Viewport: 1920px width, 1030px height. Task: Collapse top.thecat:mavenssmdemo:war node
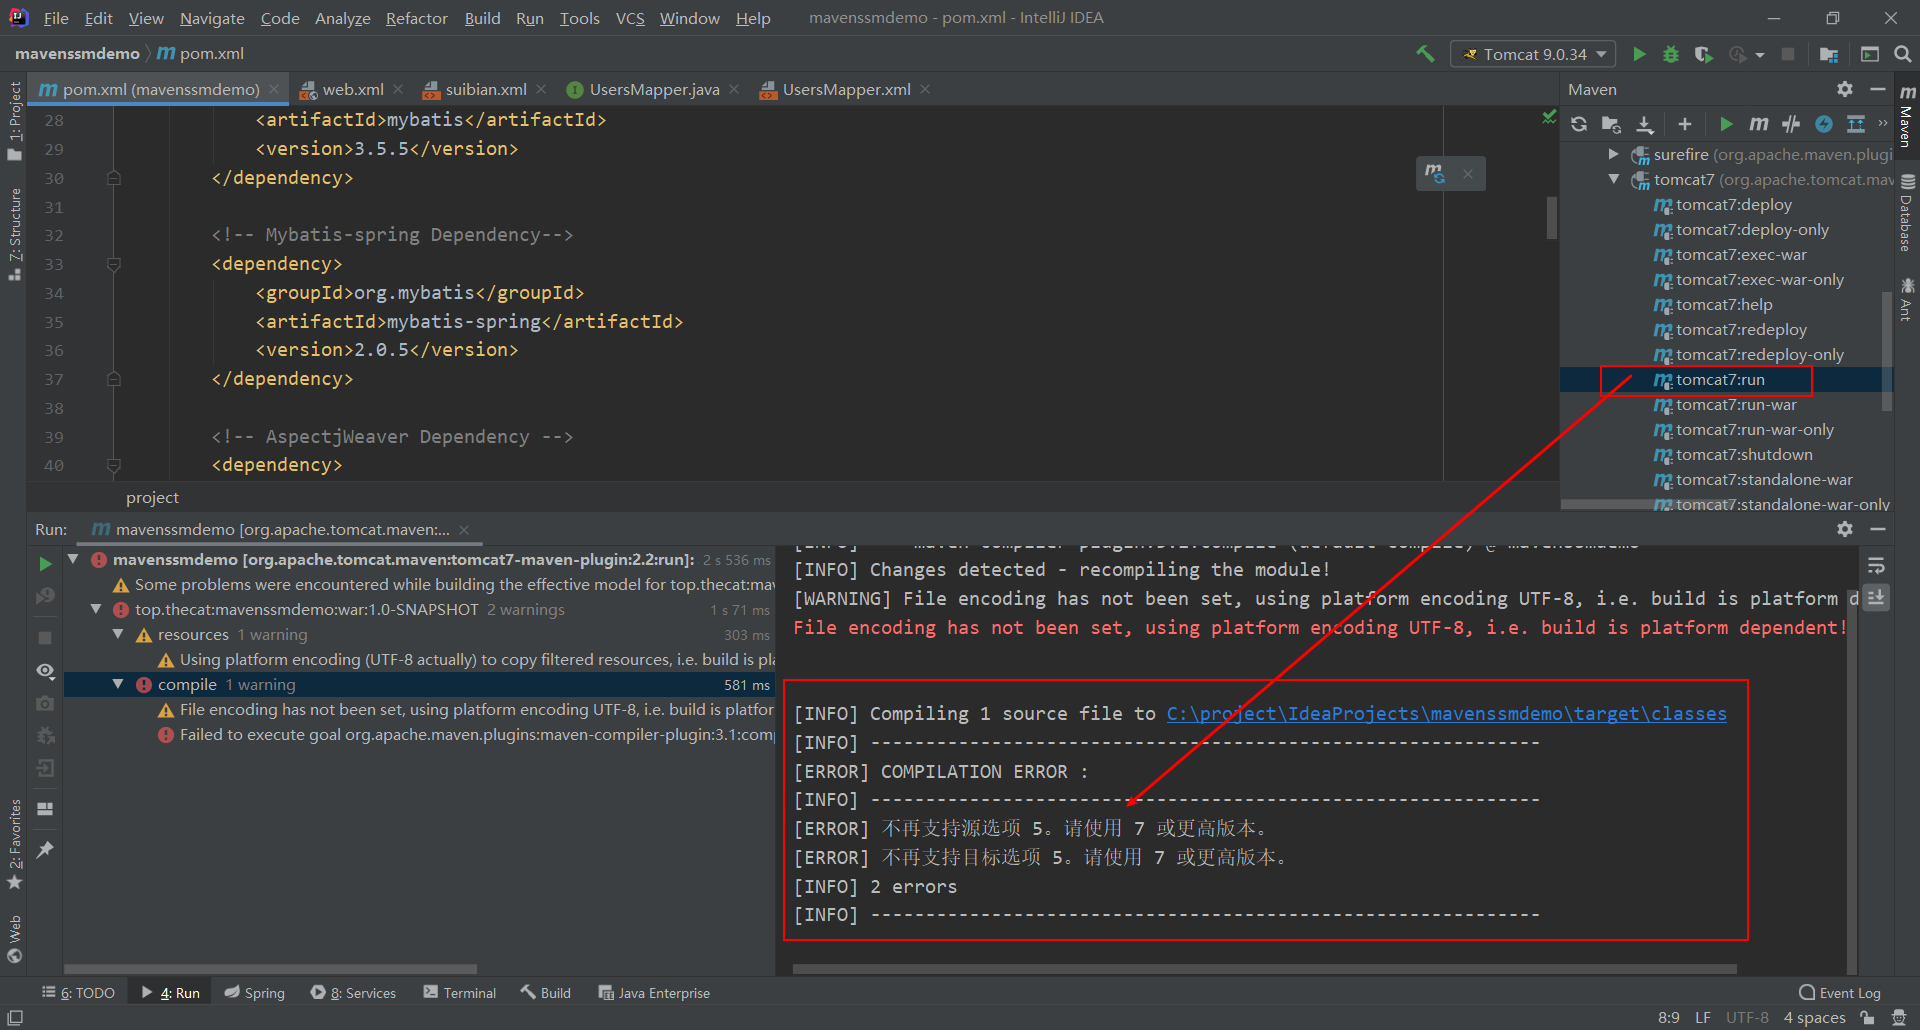coord(96,609)
